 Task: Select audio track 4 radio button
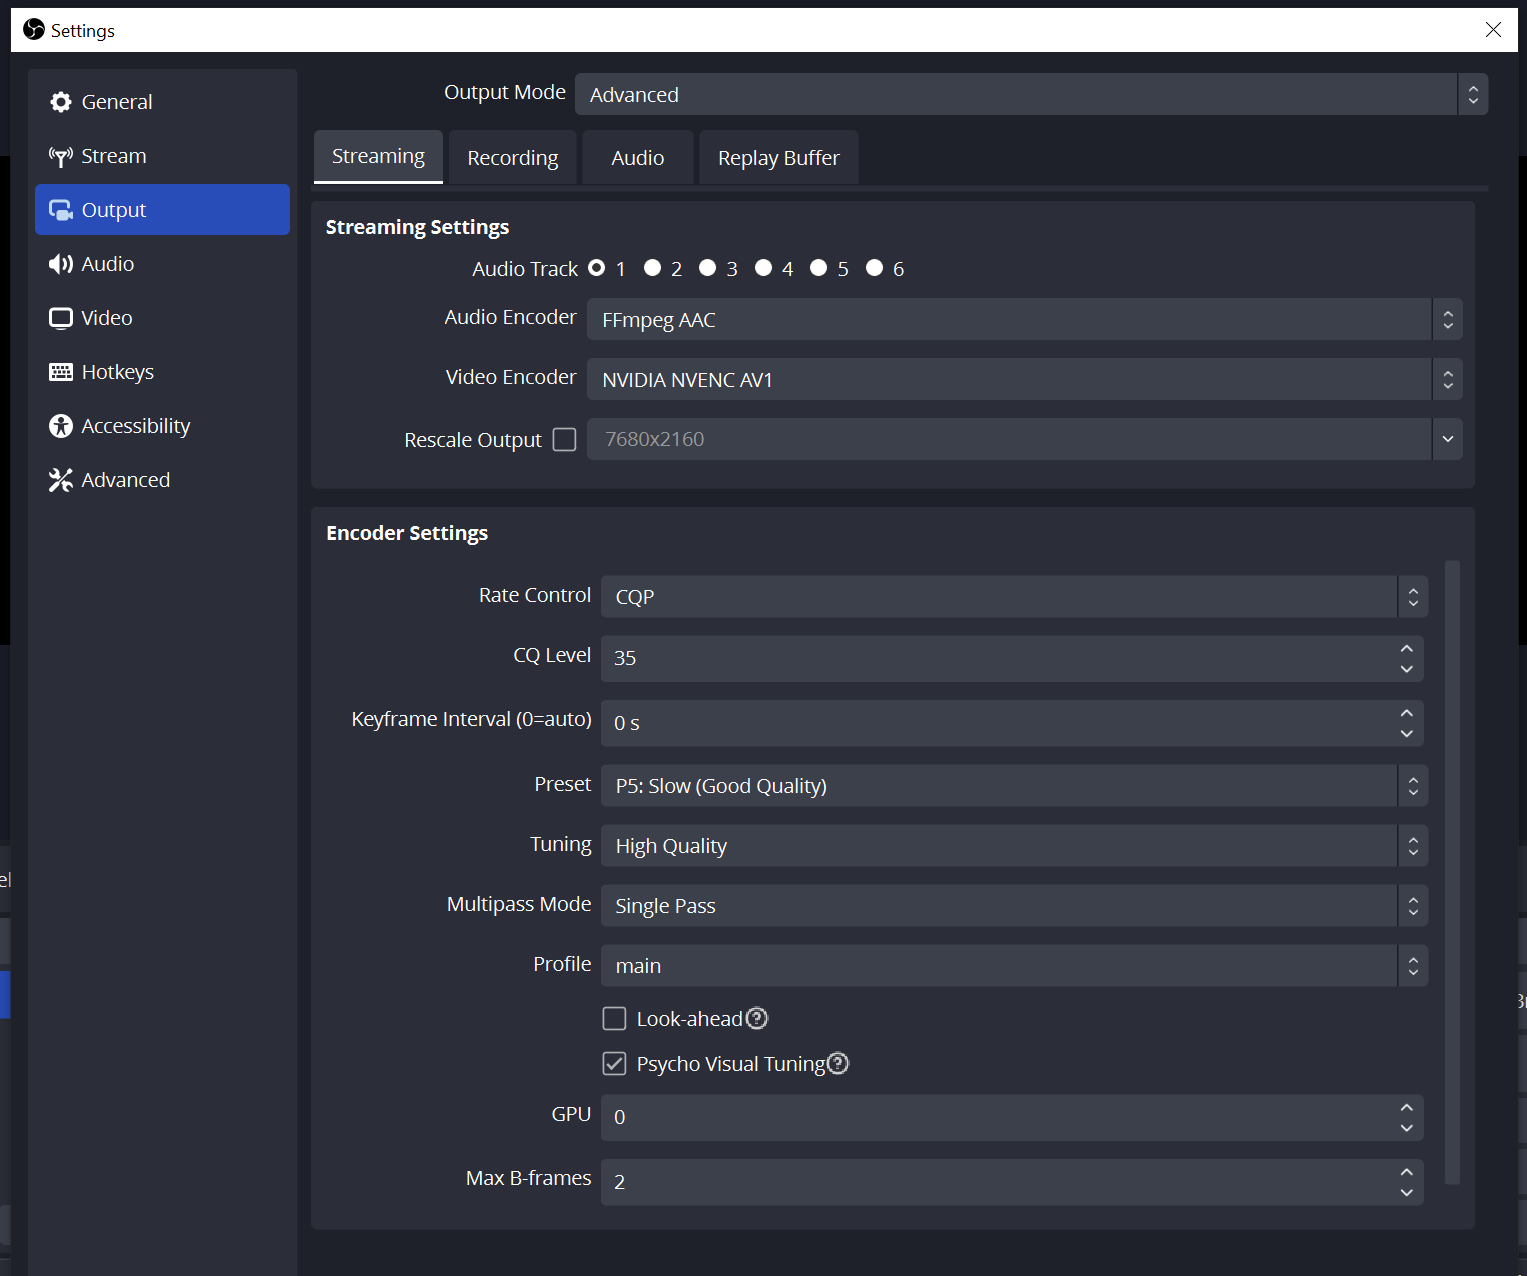(764, 268)
